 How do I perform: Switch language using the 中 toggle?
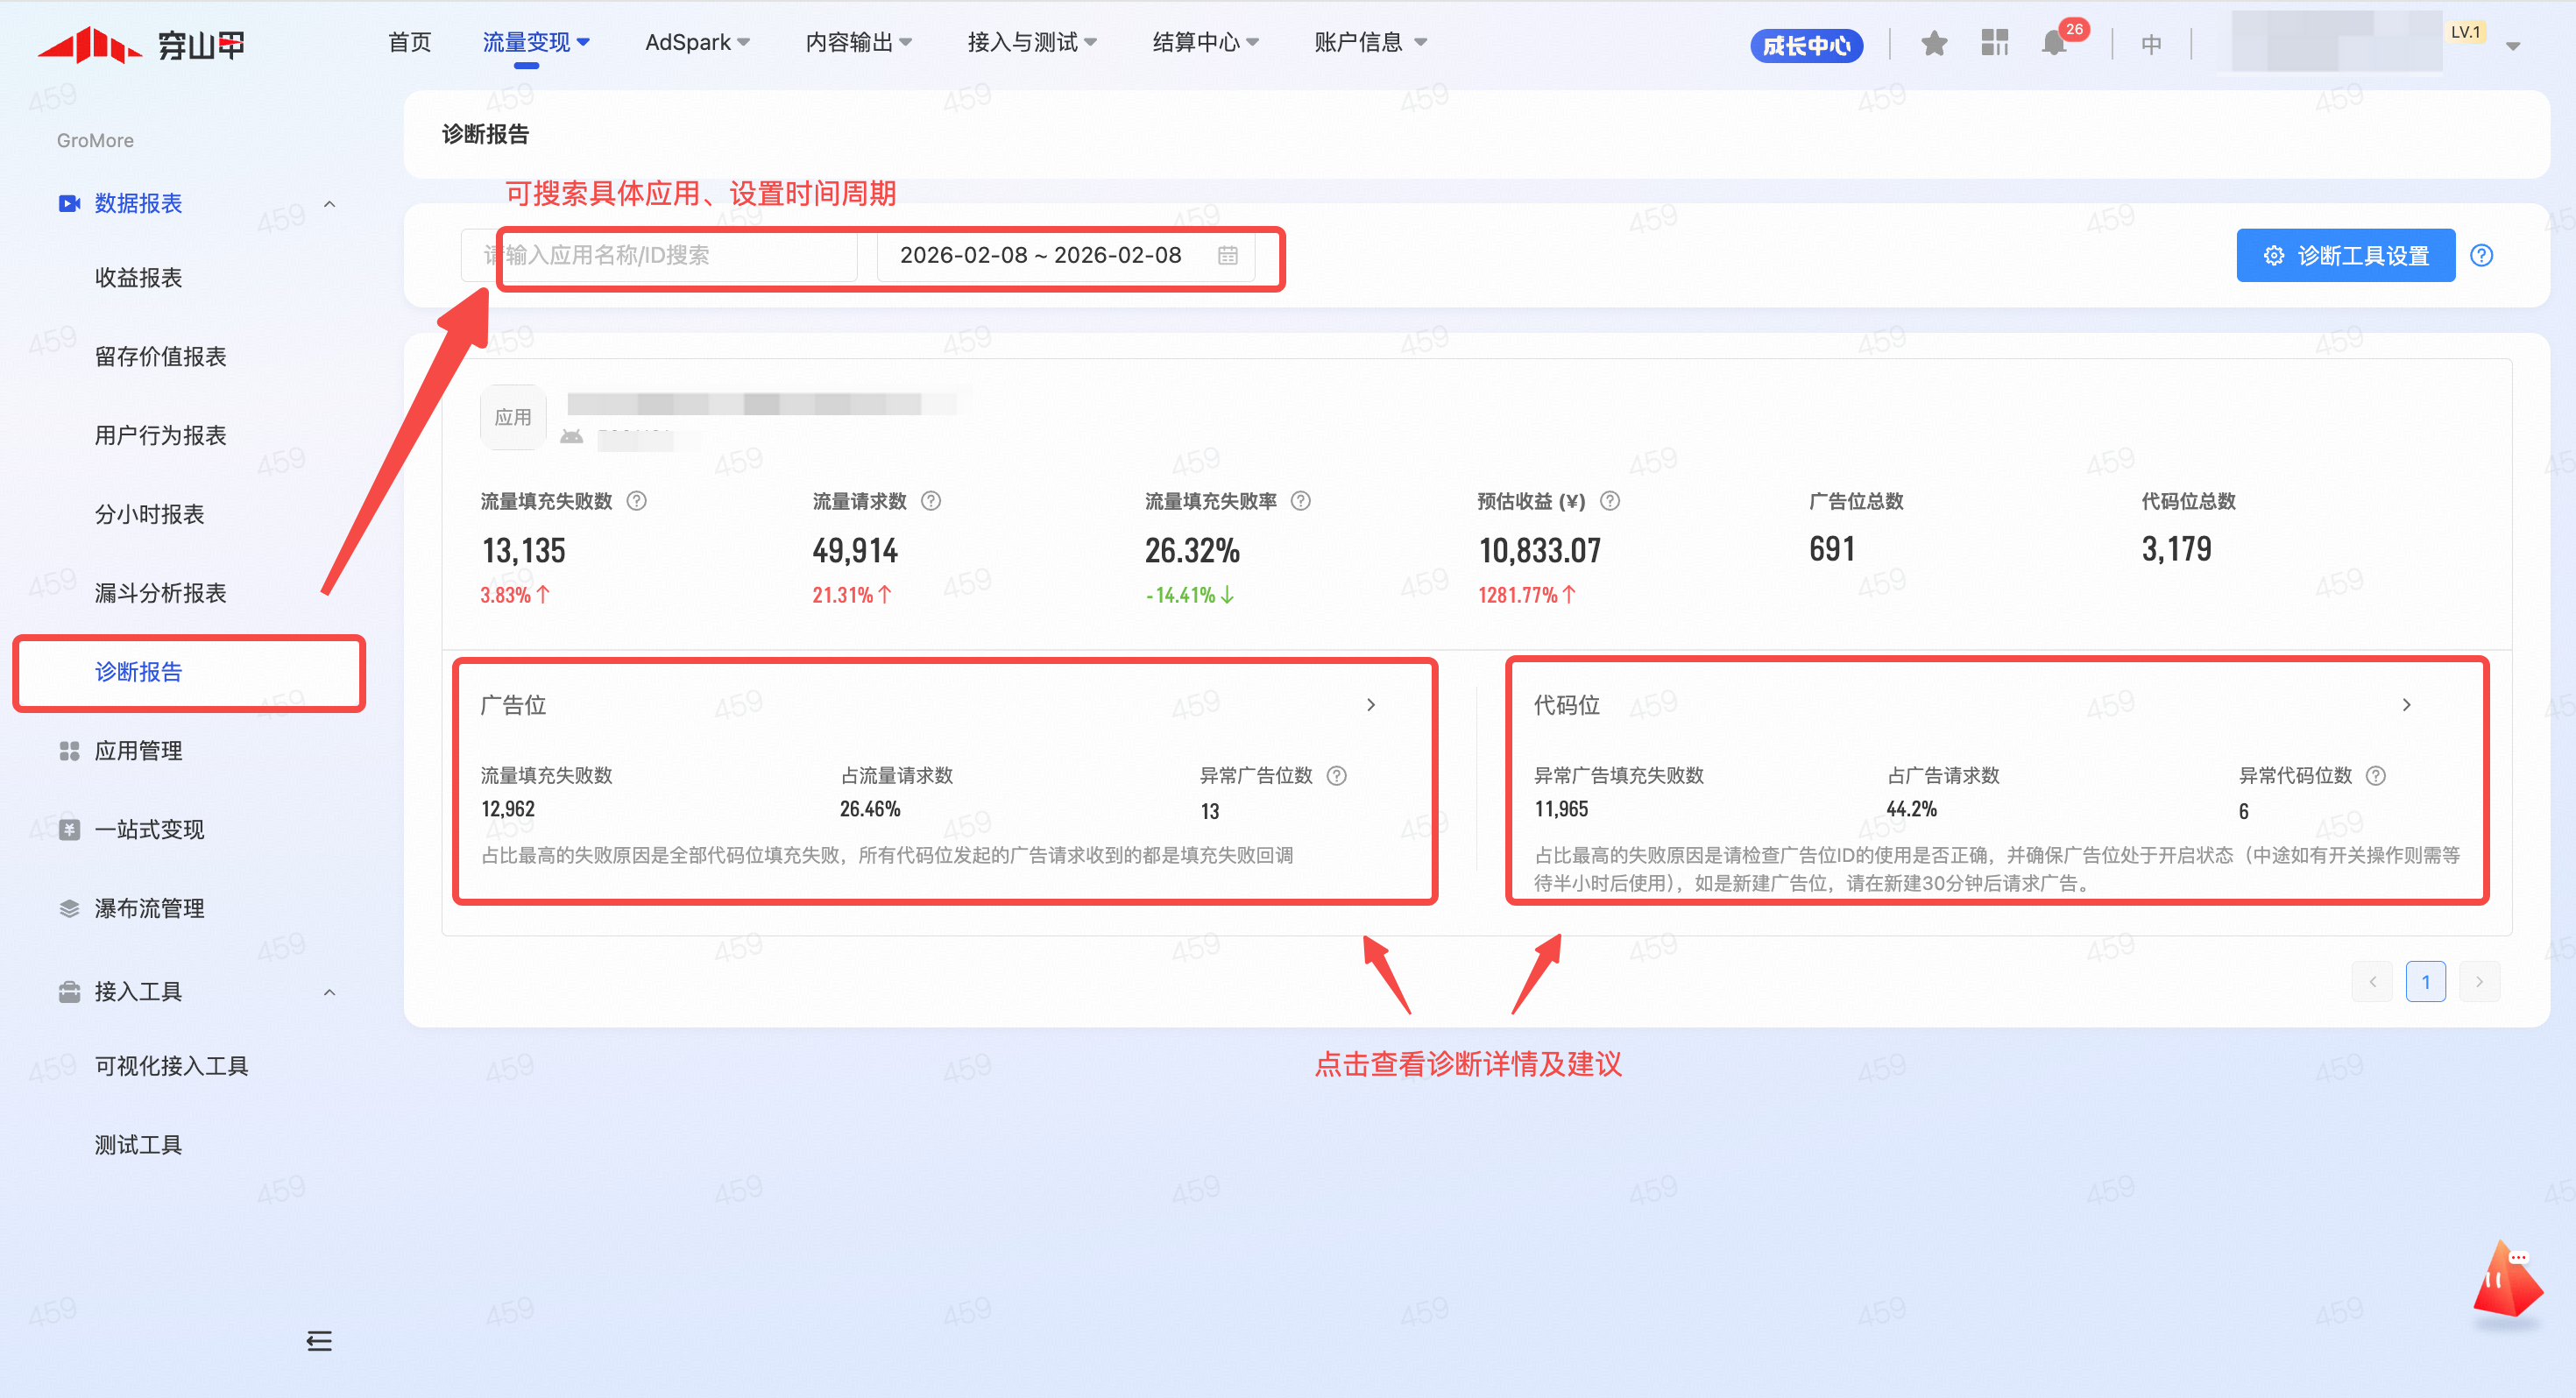pos(2151,44)
